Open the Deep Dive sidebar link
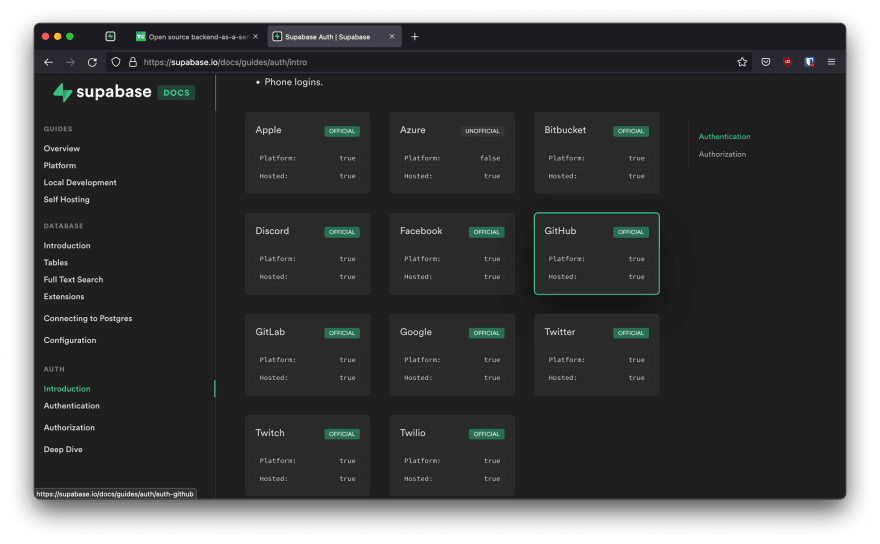This screenshot has width=880, height=544. (63, 449)
